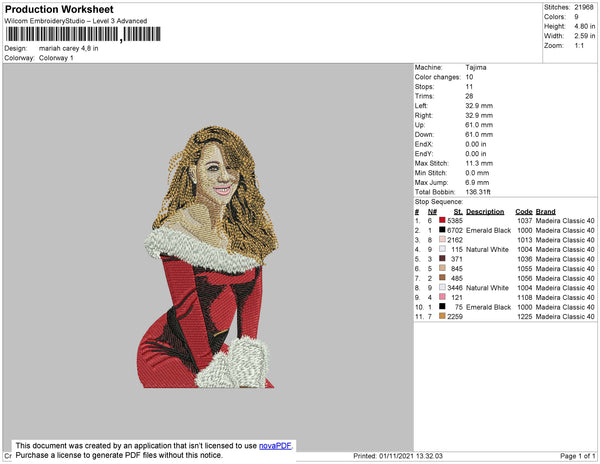Click the Zoom value 1:1
Viewport: 600px width, 464px height.
tap(579, 46)
